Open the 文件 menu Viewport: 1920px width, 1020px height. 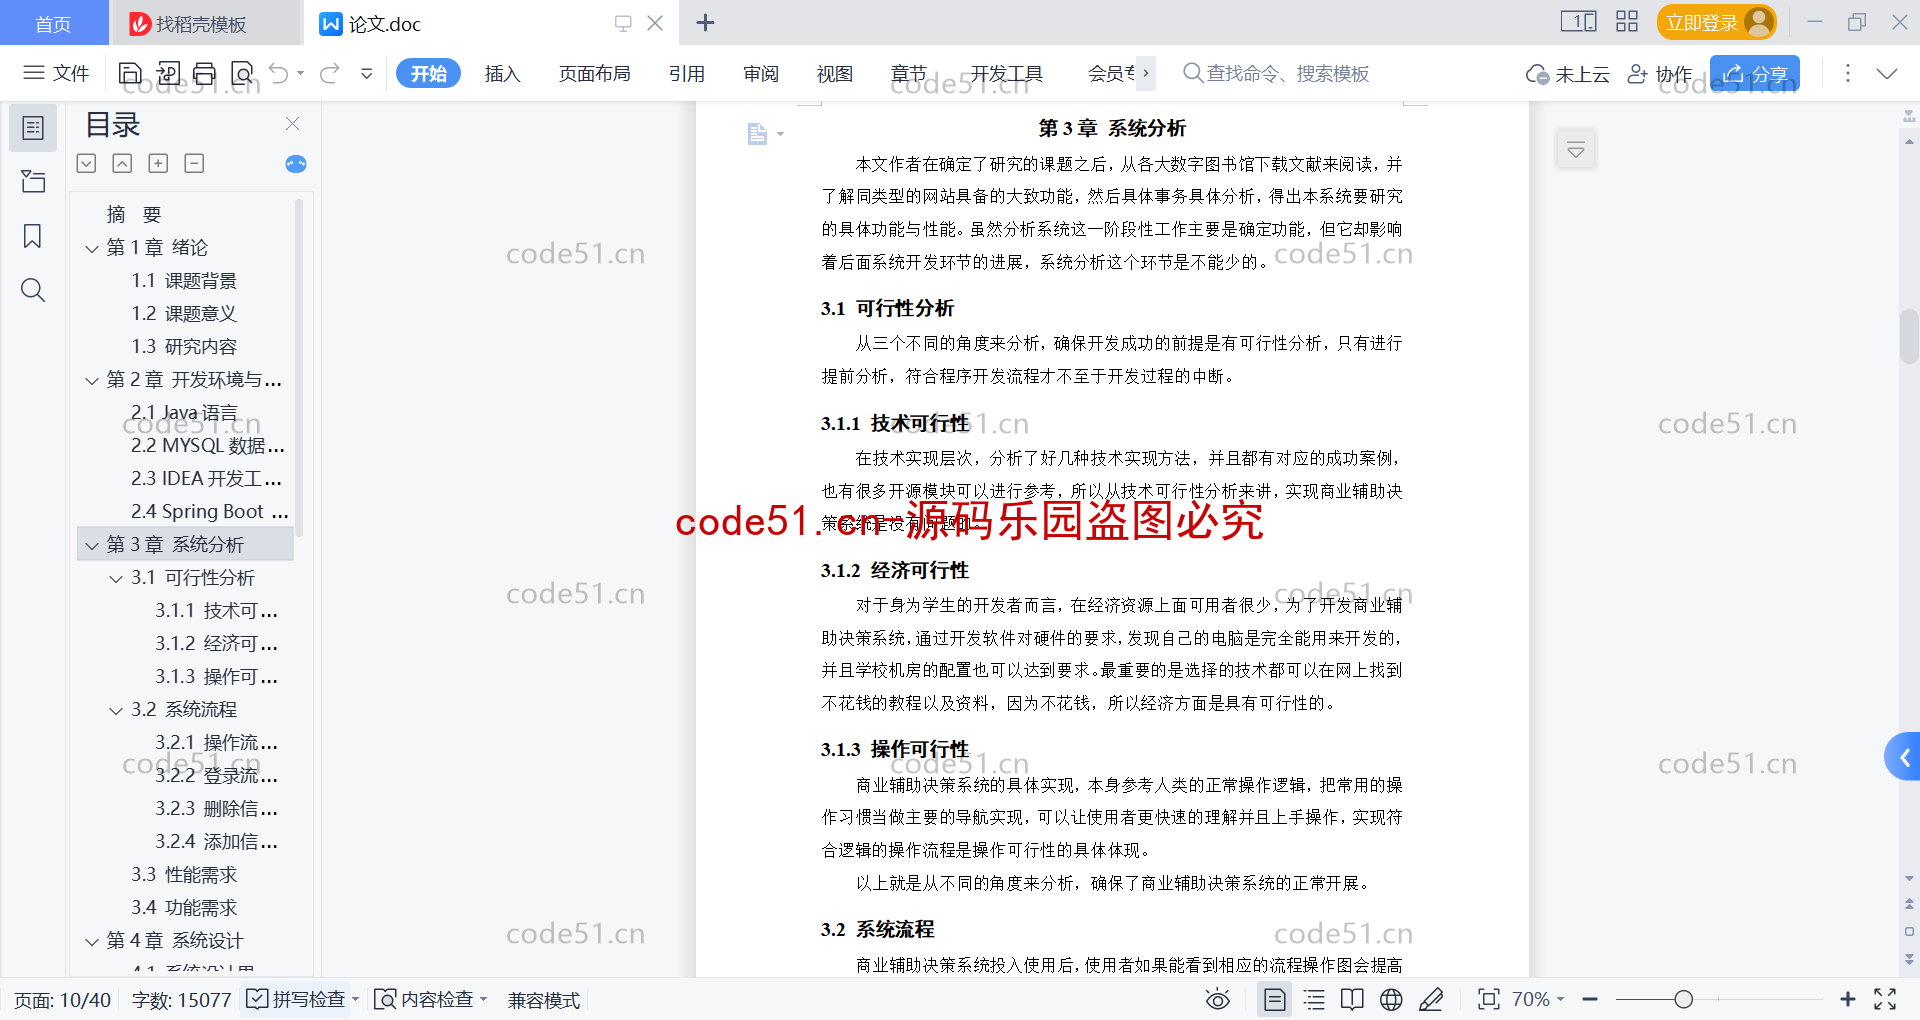(57, 73)
